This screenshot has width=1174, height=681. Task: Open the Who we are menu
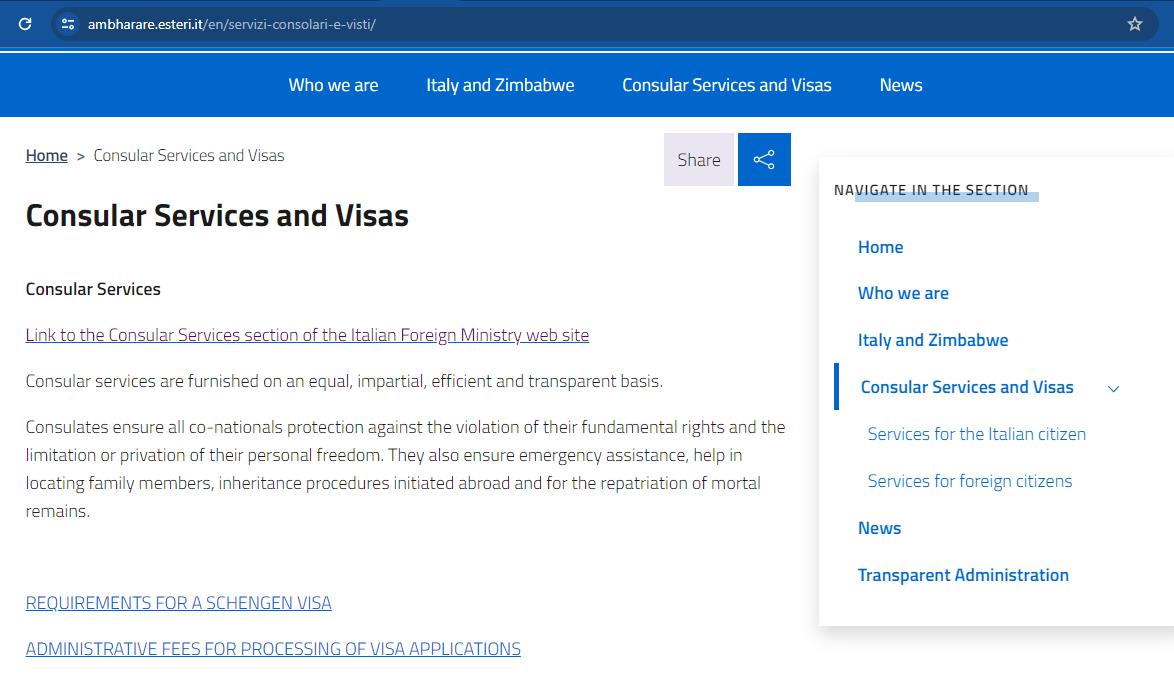point(333,85)
